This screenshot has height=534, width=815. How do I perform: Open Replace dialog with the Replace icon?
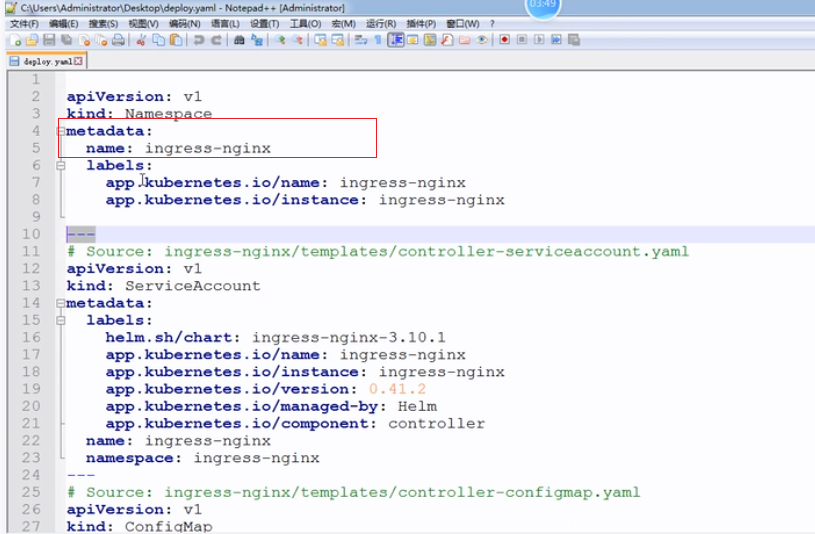point(257,40)
